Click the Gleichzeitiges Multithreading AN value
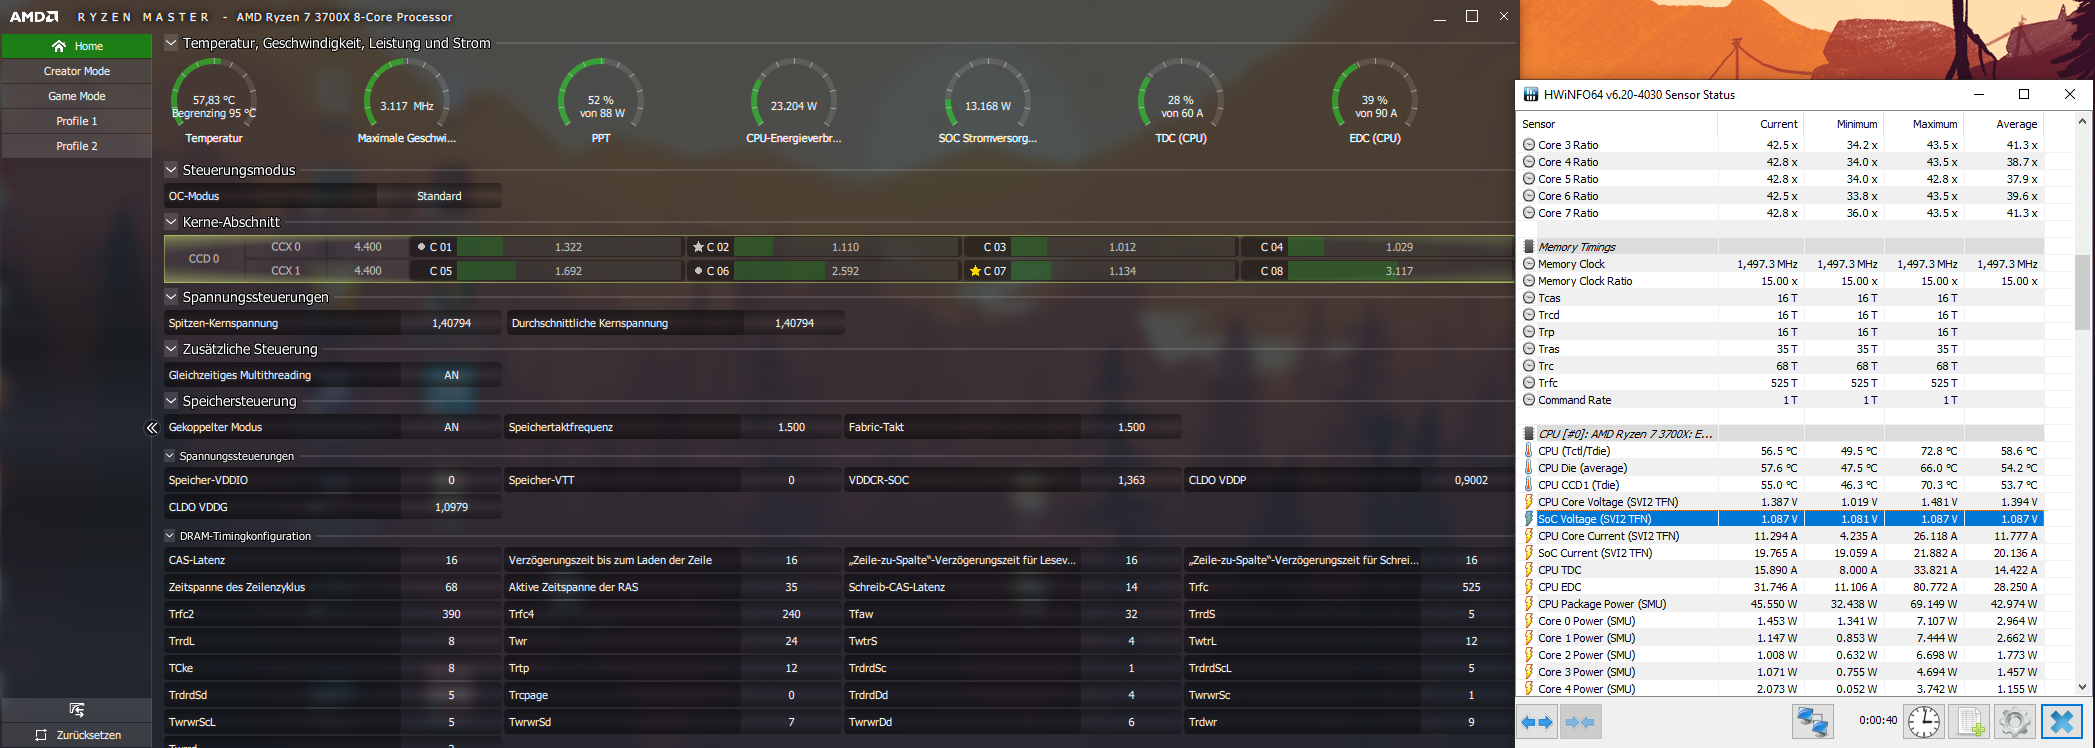 (x=451, y=375)
